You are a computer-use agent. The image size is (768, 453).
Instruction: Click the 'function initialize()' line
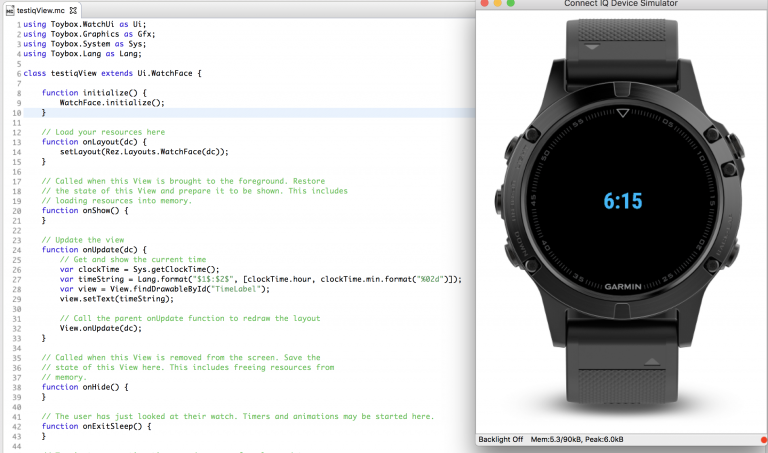click(94, 93)
